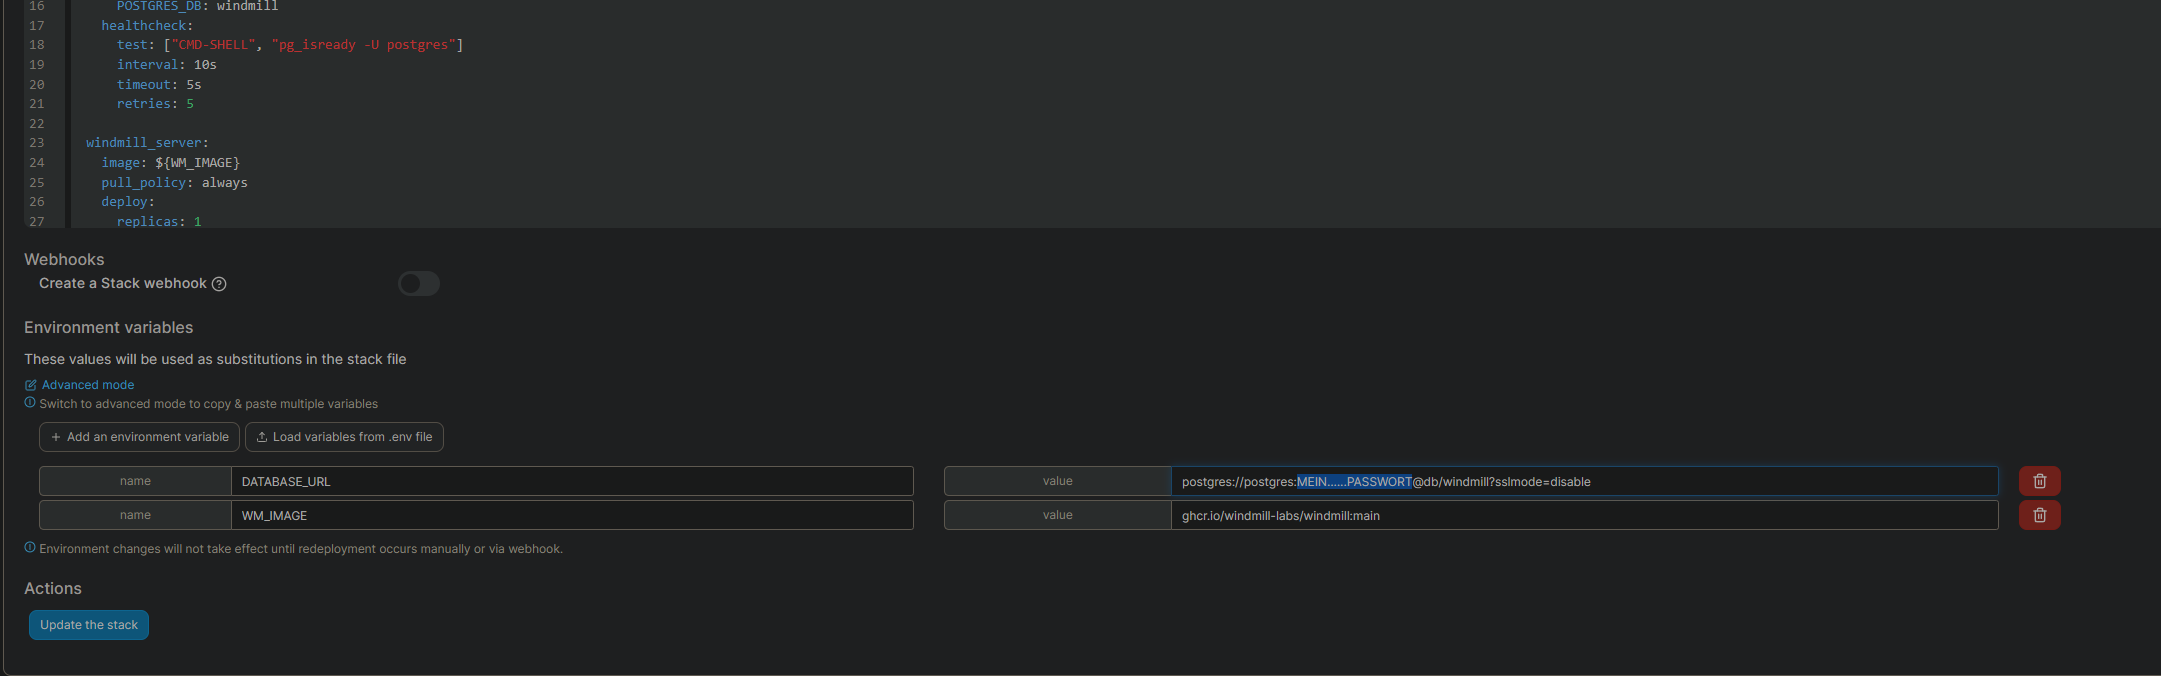Screen dimensions: 2161x676
Task: Click the upload icon on Load variables from .env file
Action: coord(262,437)
